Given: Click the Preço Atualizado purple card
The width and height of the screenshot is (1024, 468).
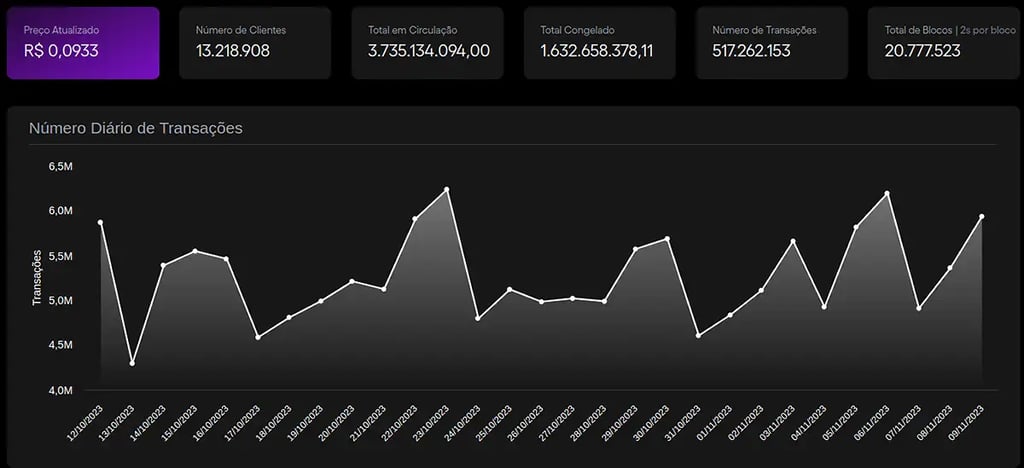Looking at the screenshot, I should 83,43.
